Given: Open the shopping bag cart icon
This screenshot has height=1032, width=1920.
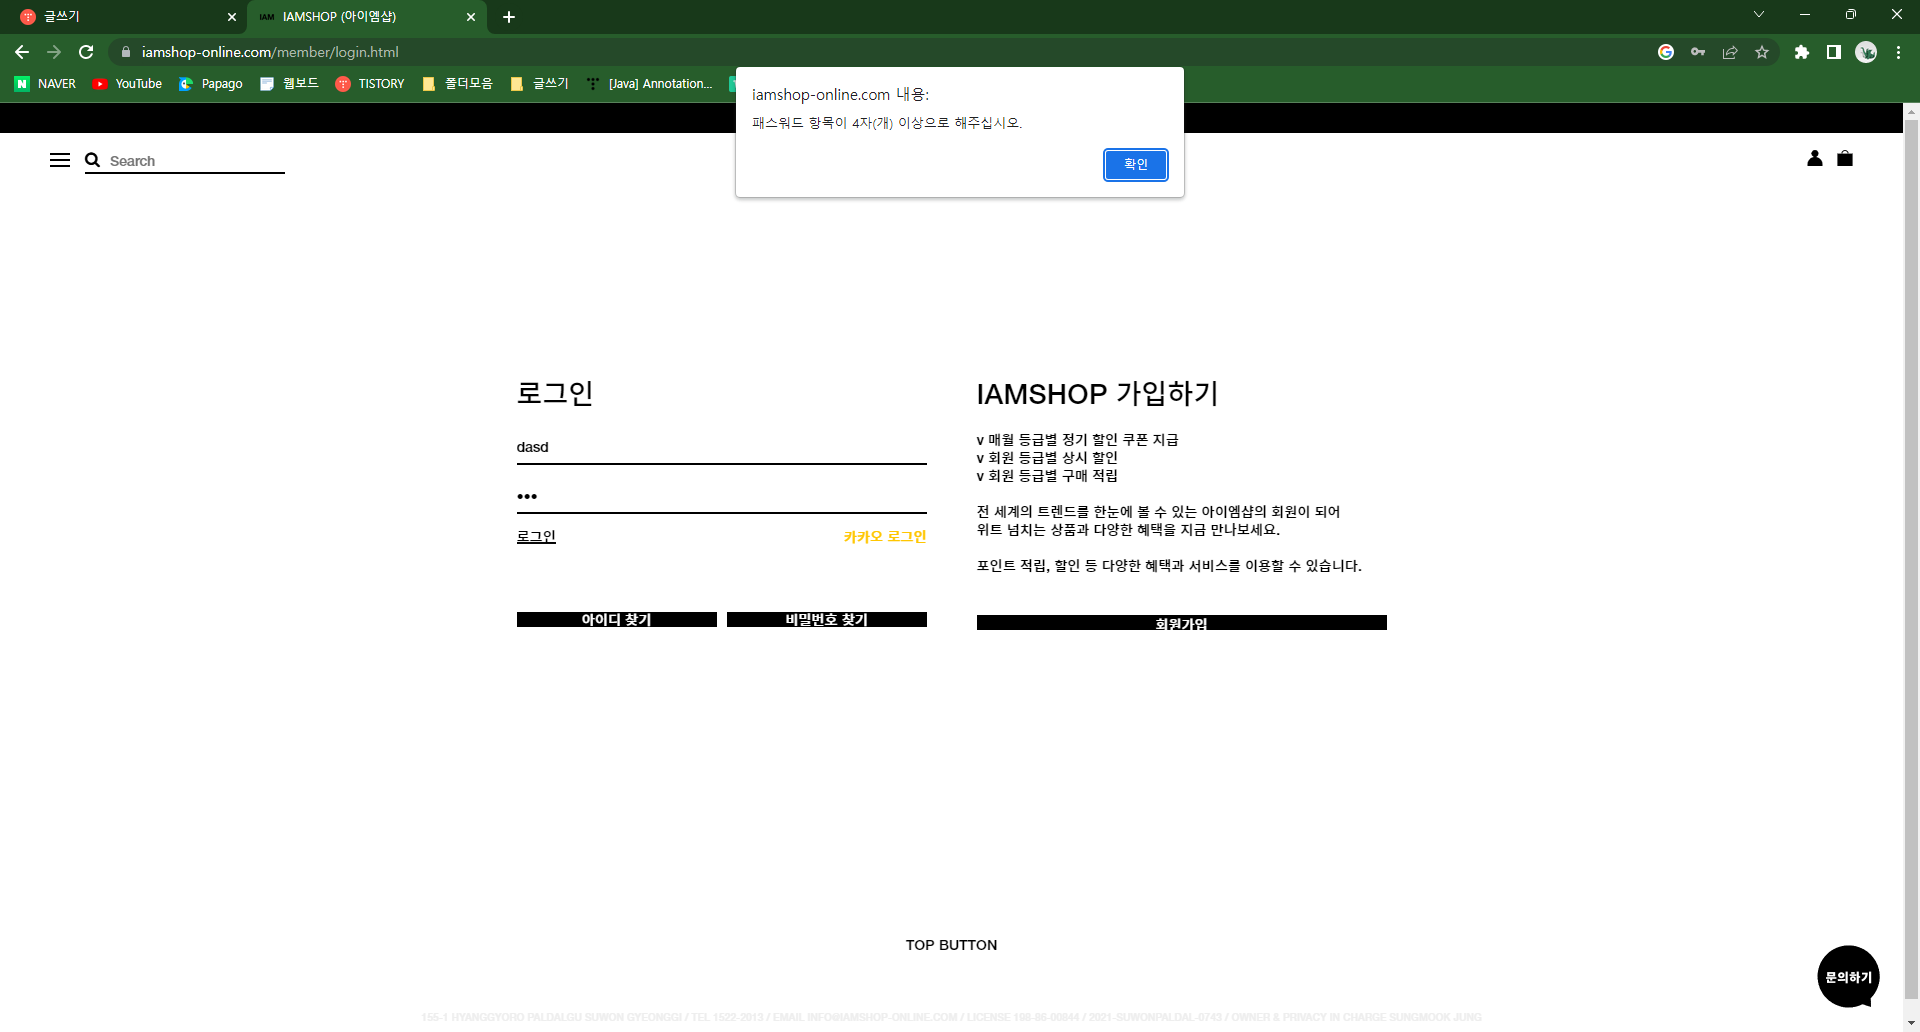Looking at the screenshot, I should tap(1845, 158).
